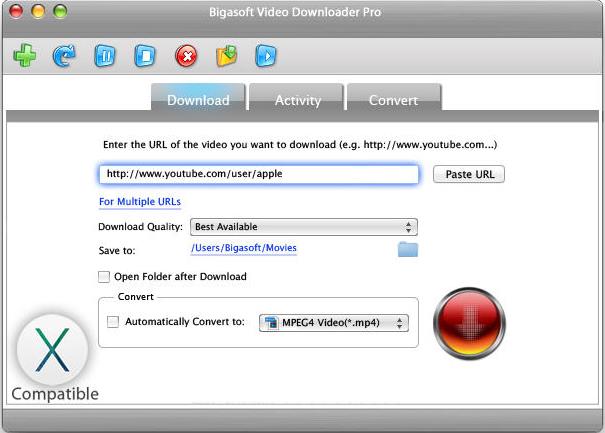The width and height of the screenshot is (605, 433).
Task: Click the Paste URL button
Action: click(469, 174)
